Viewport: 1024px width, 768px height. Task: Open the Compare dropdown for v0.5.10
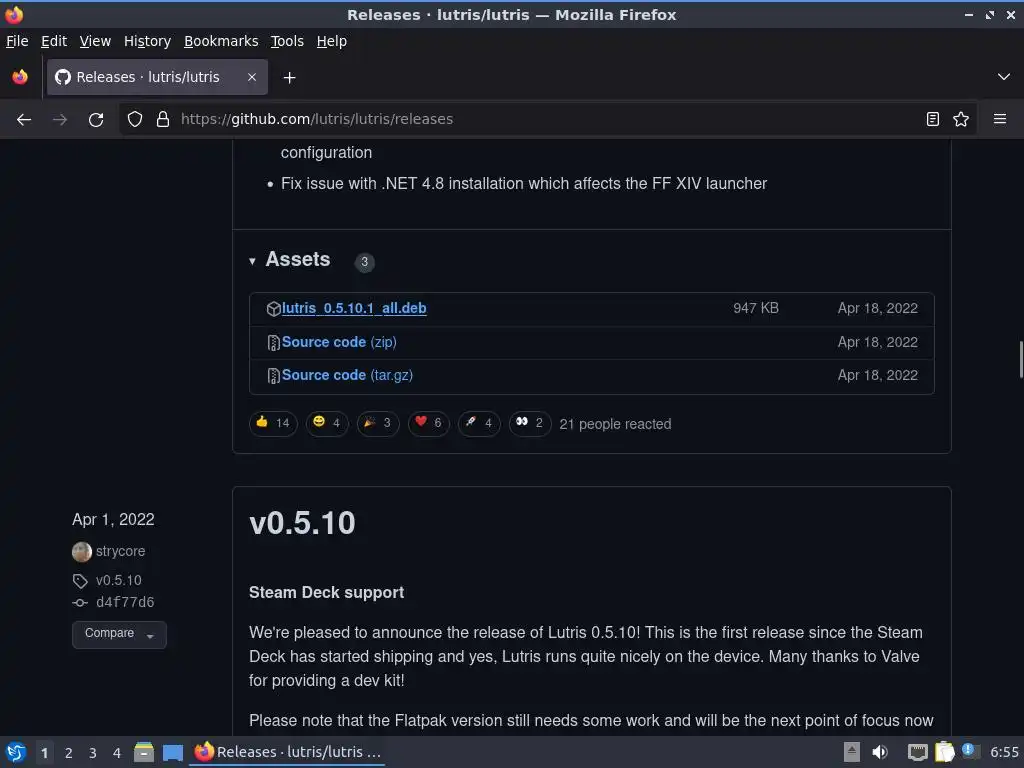coord(119,634)
